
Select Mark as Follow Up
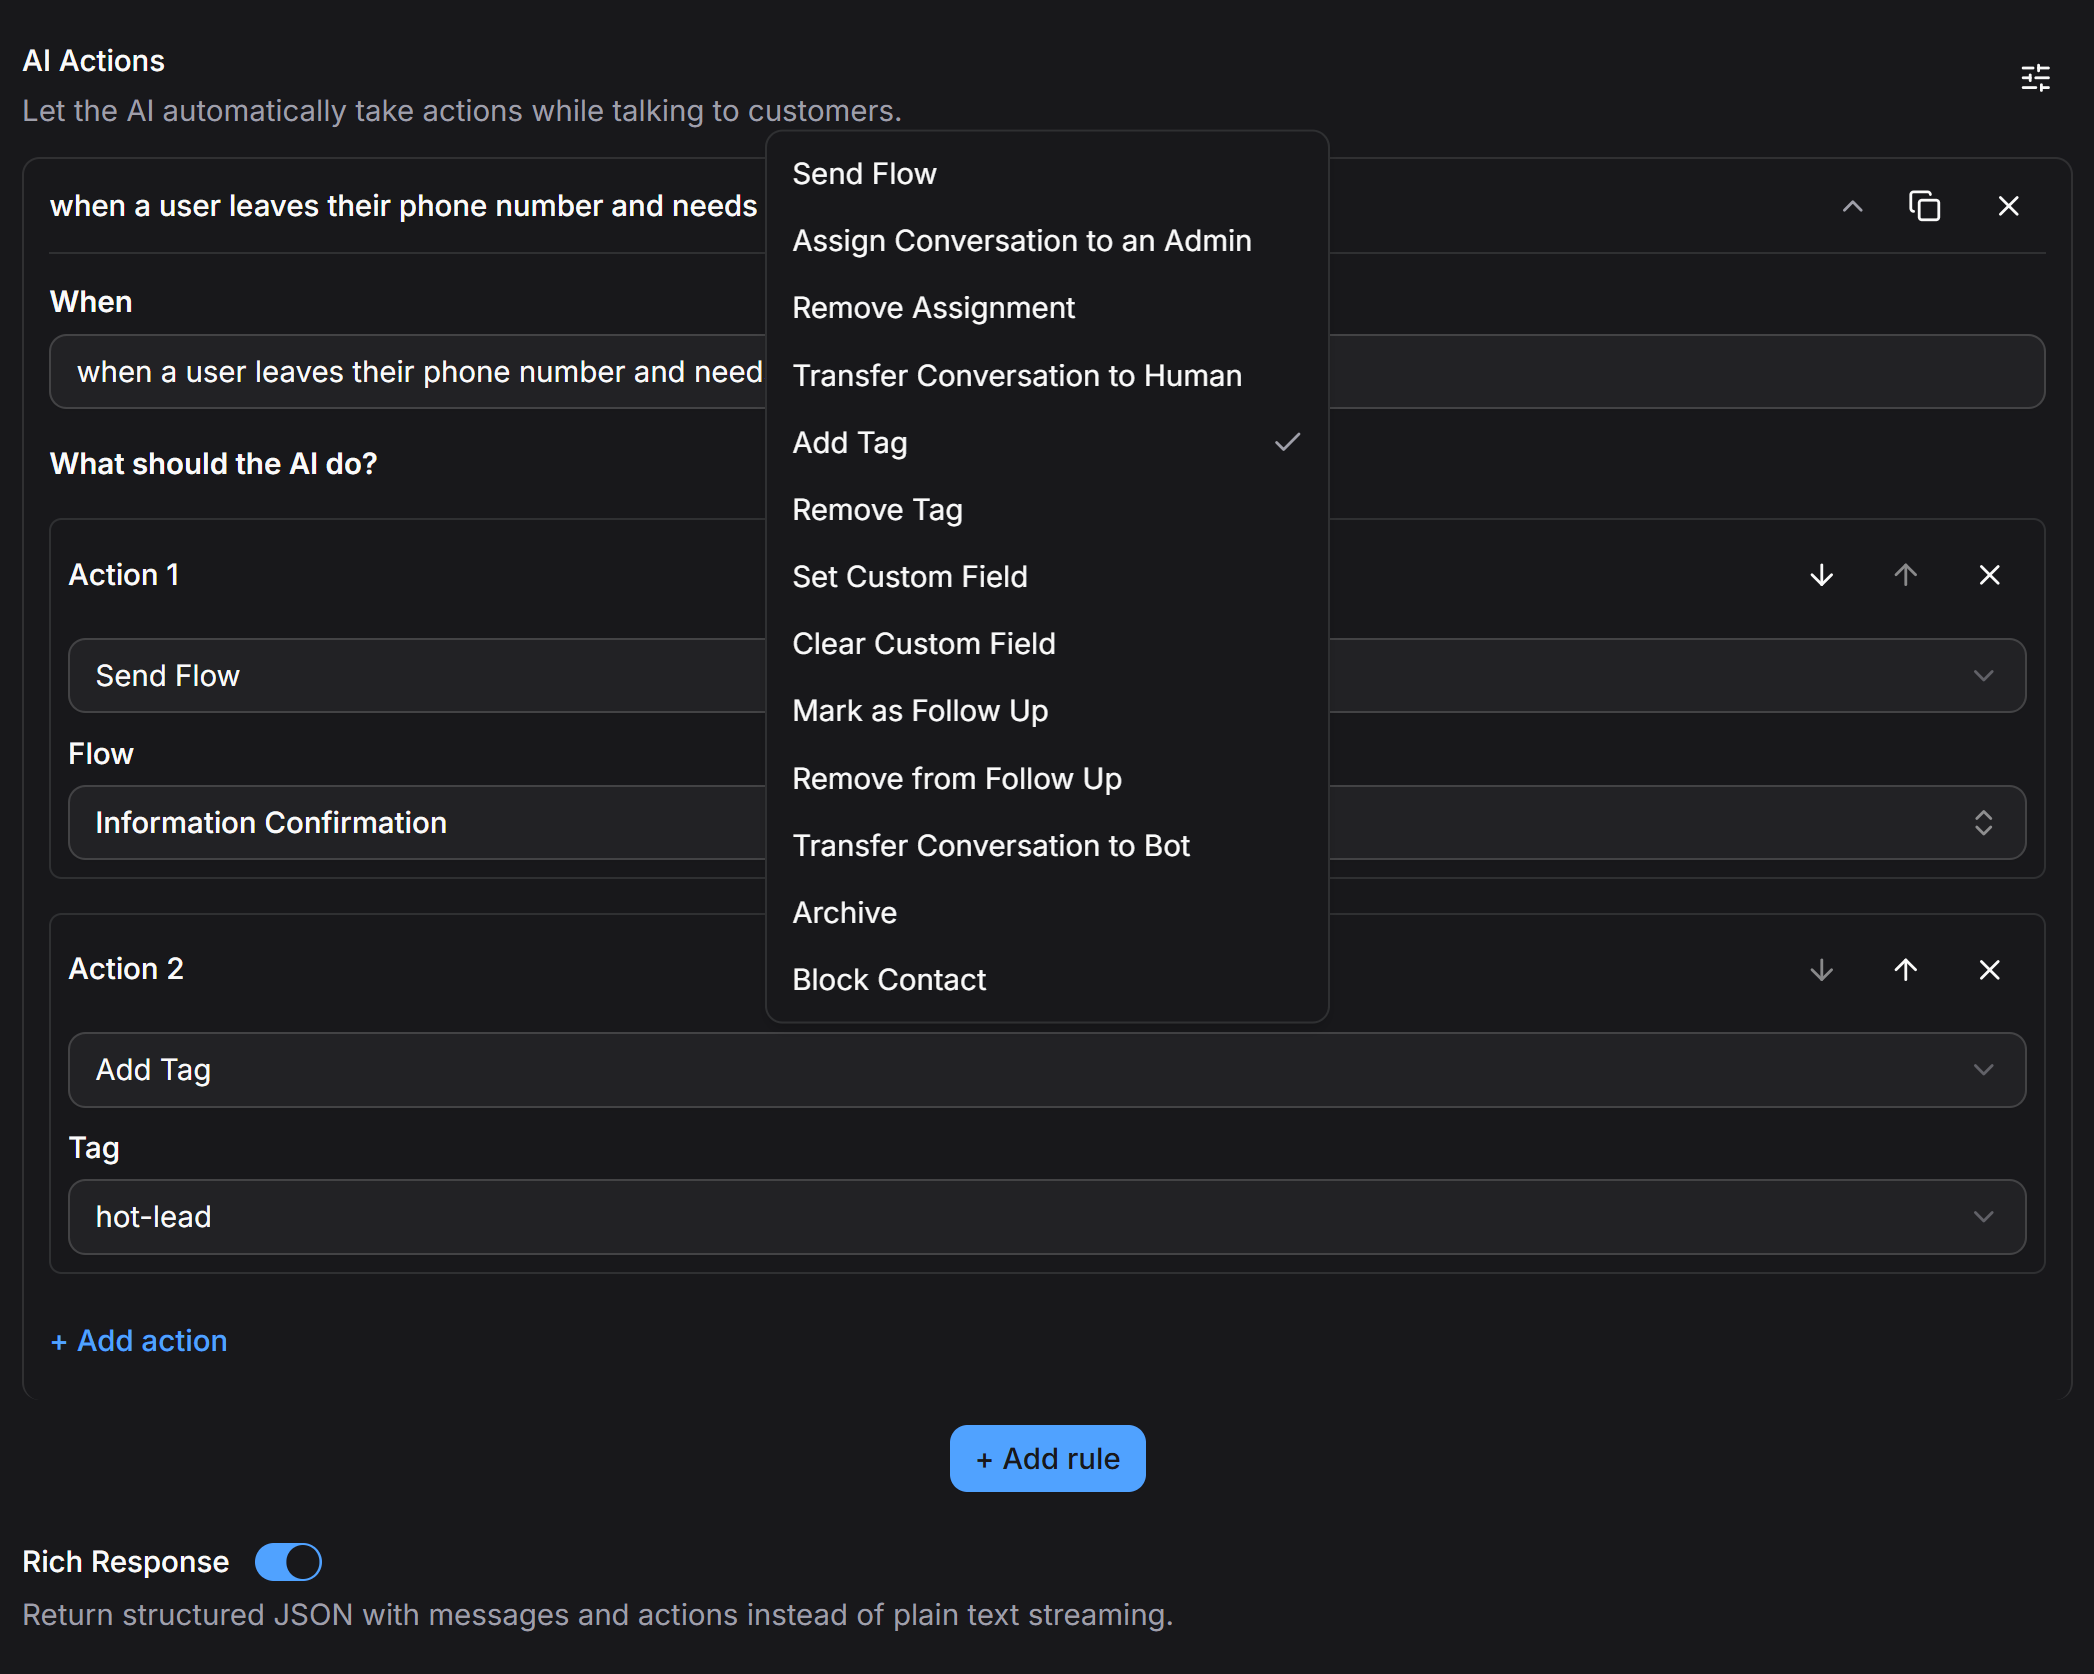point(1047,710)
